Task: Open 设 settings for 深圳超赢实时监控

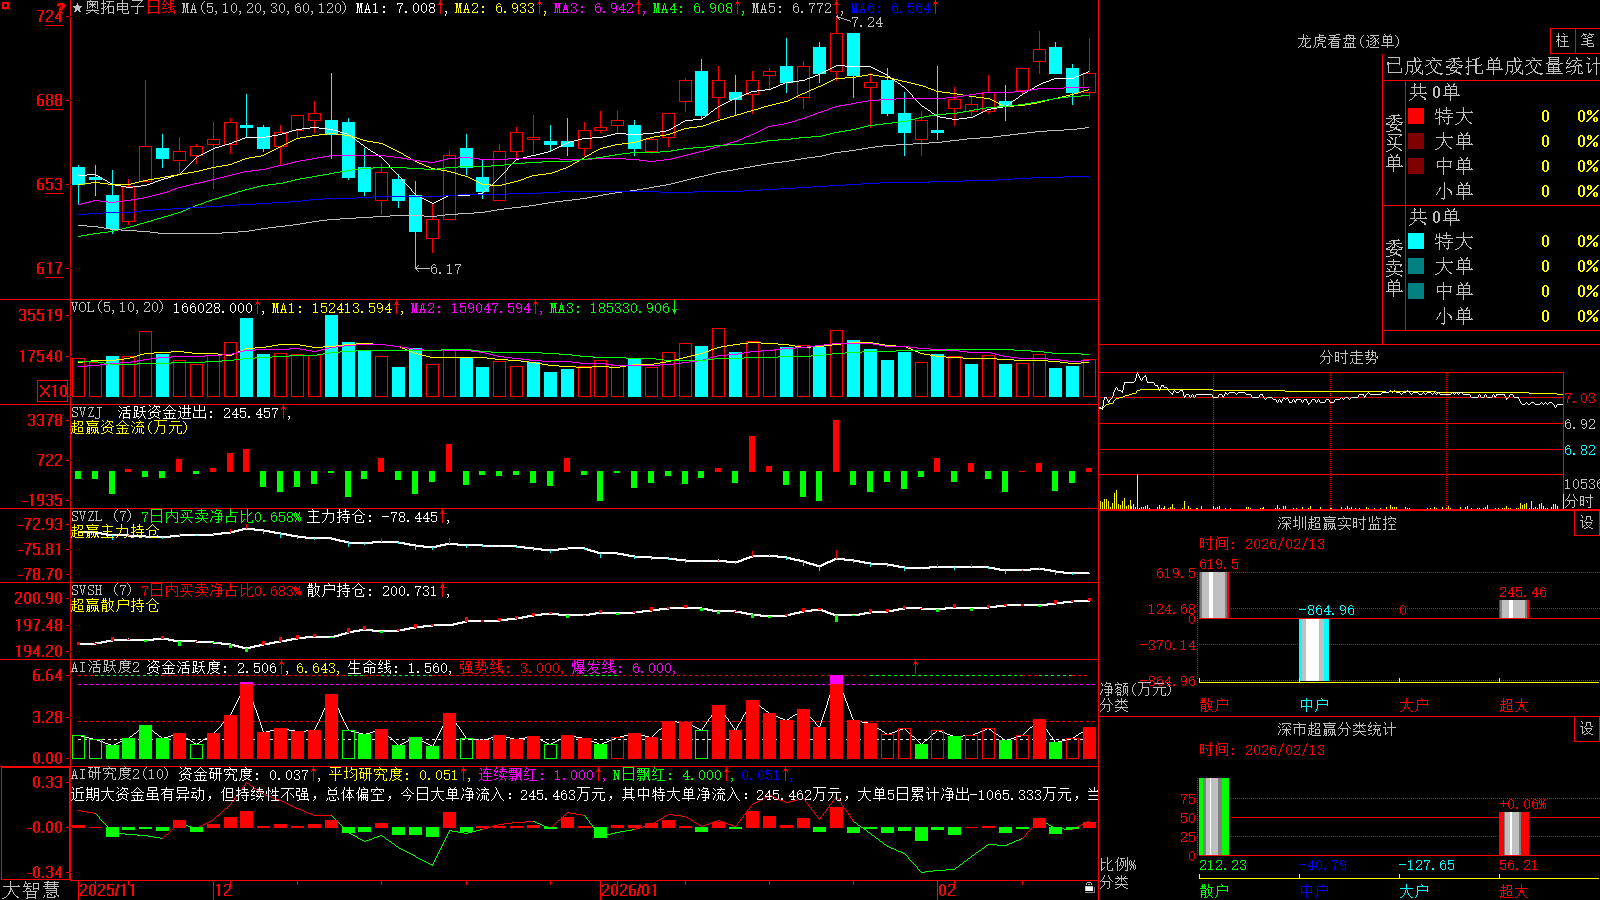Action: coord(1587,523)
